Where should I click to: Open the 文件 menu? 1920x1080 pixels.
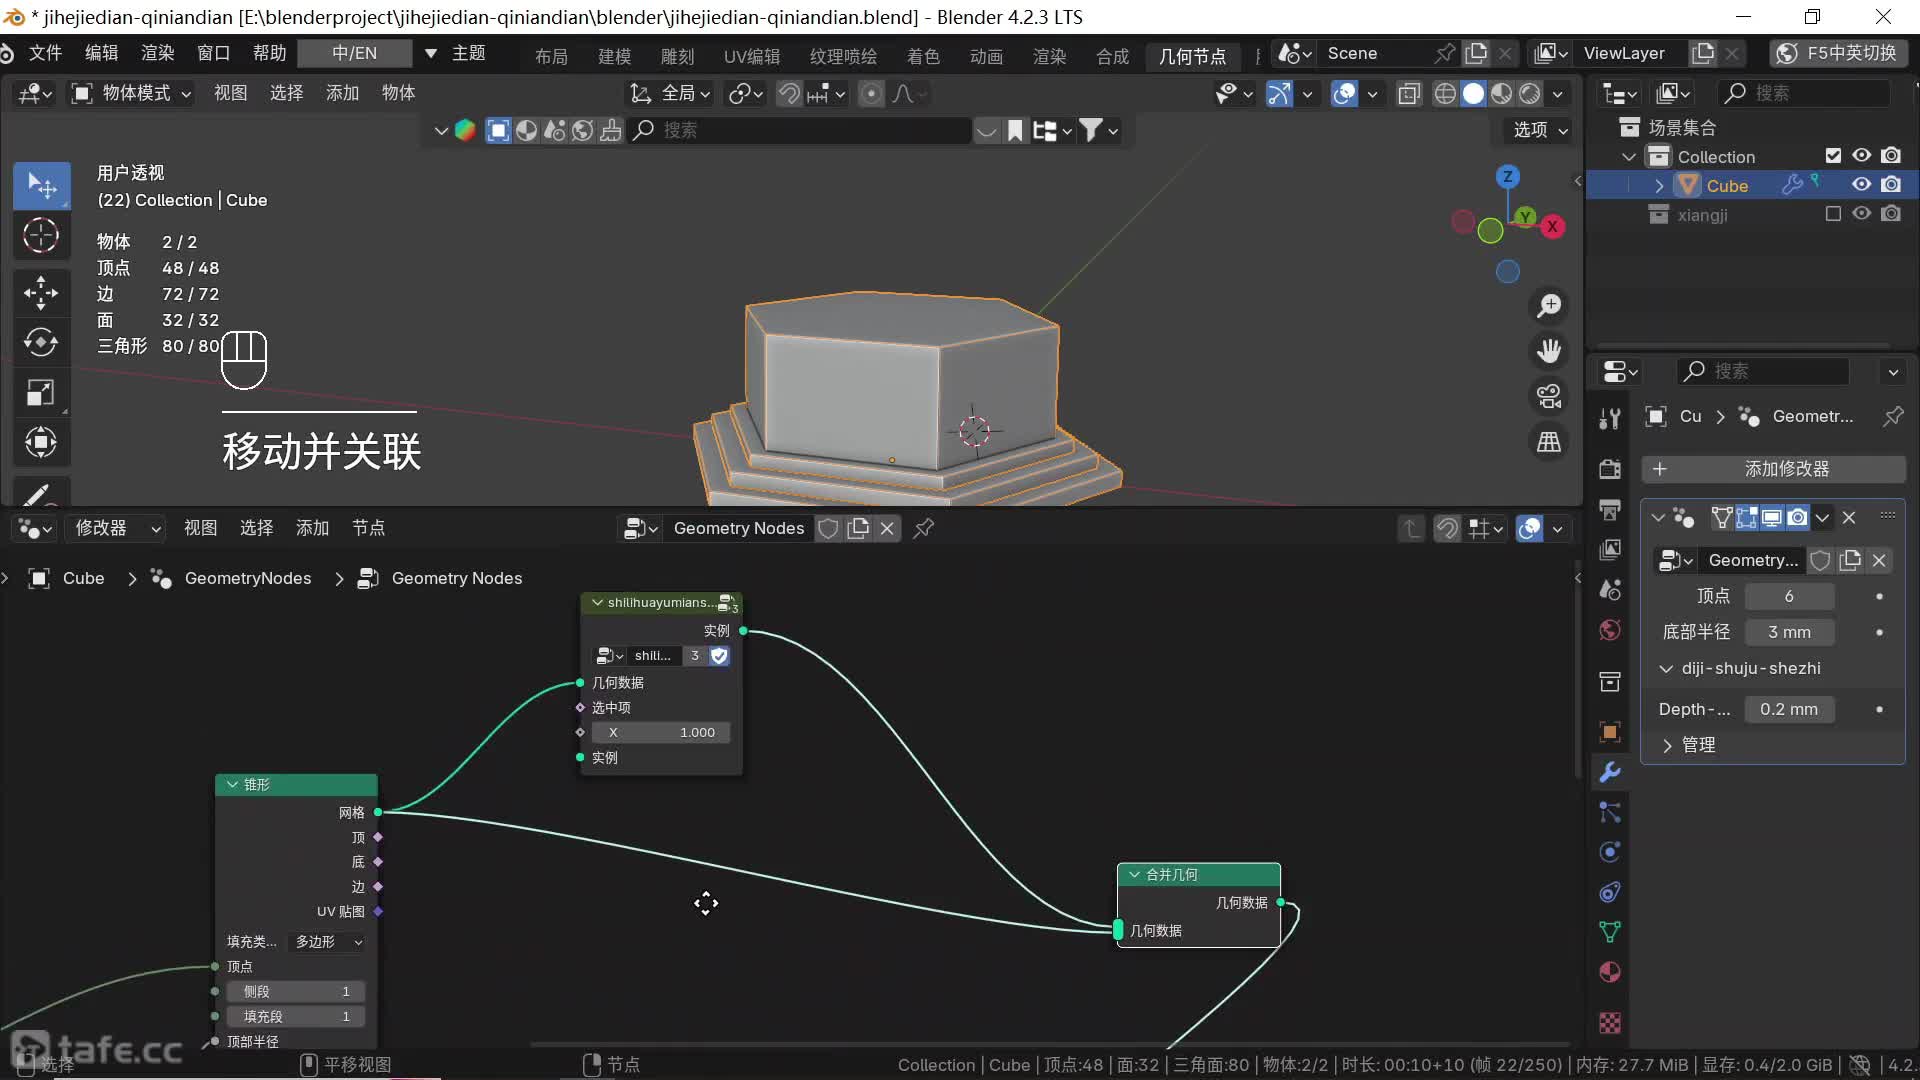click(x=45, y=53)
